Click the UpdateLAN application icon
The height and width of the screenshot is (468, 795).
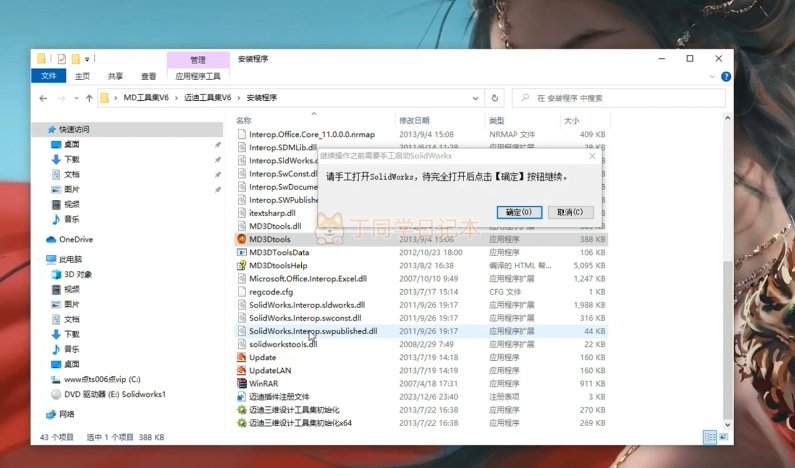tap(241, 370)
